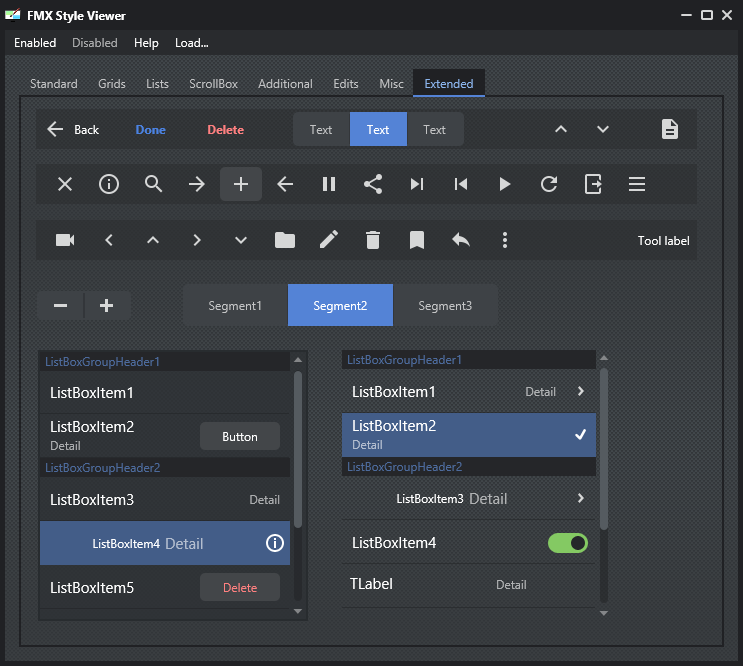Click the folder icon in the toolbar
Image resolution: width=743 pixels, height=666 pixels.
point(285,240)
